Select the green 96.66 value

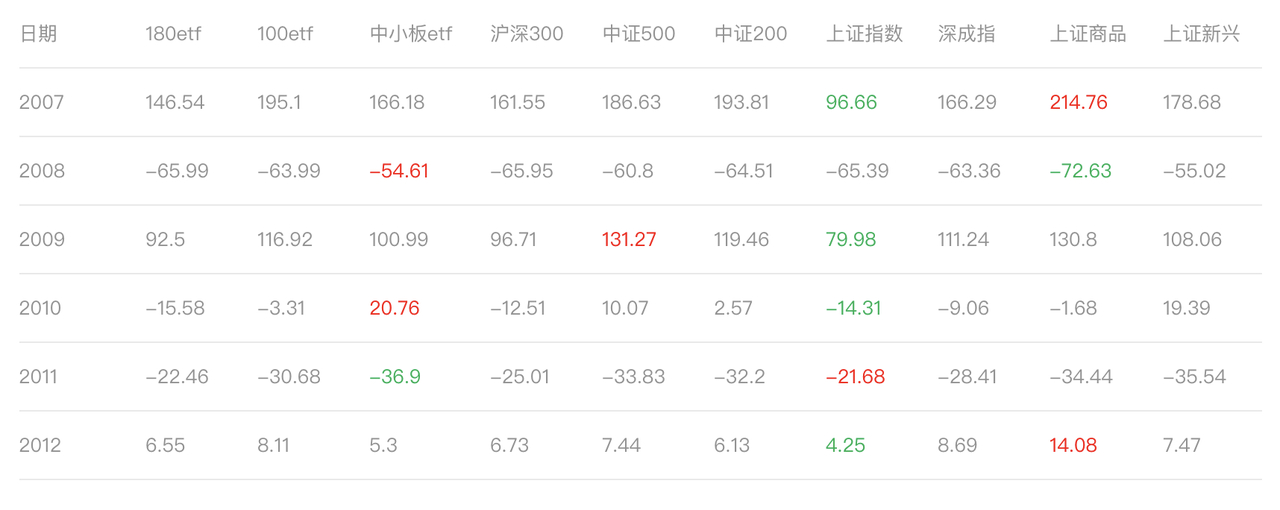pos(851,102)
